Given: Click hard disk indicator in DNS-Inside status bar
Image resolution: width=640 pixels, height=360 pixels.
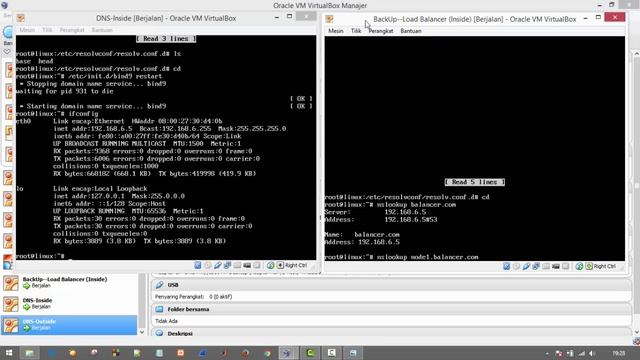Looking at the screenshot, I should tap(198, 265).
